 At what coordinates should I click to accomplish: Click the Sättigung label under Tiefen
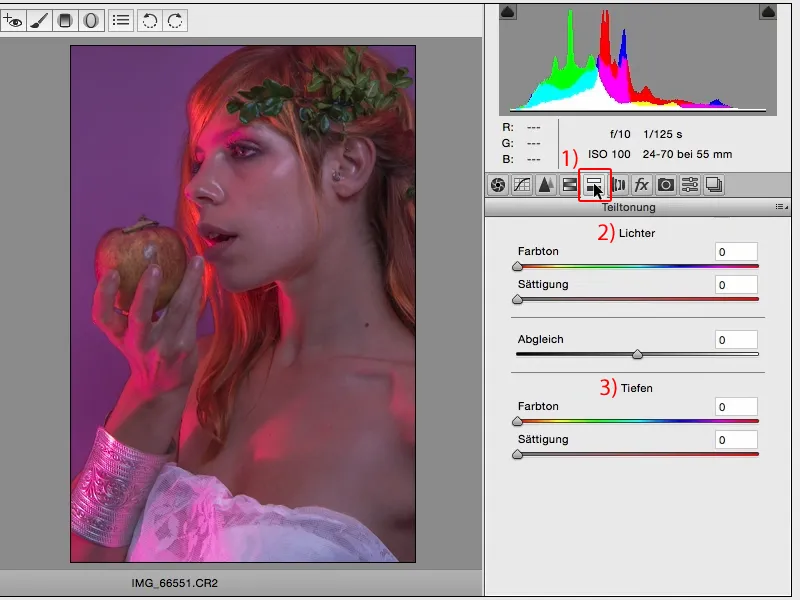[543, 439]
